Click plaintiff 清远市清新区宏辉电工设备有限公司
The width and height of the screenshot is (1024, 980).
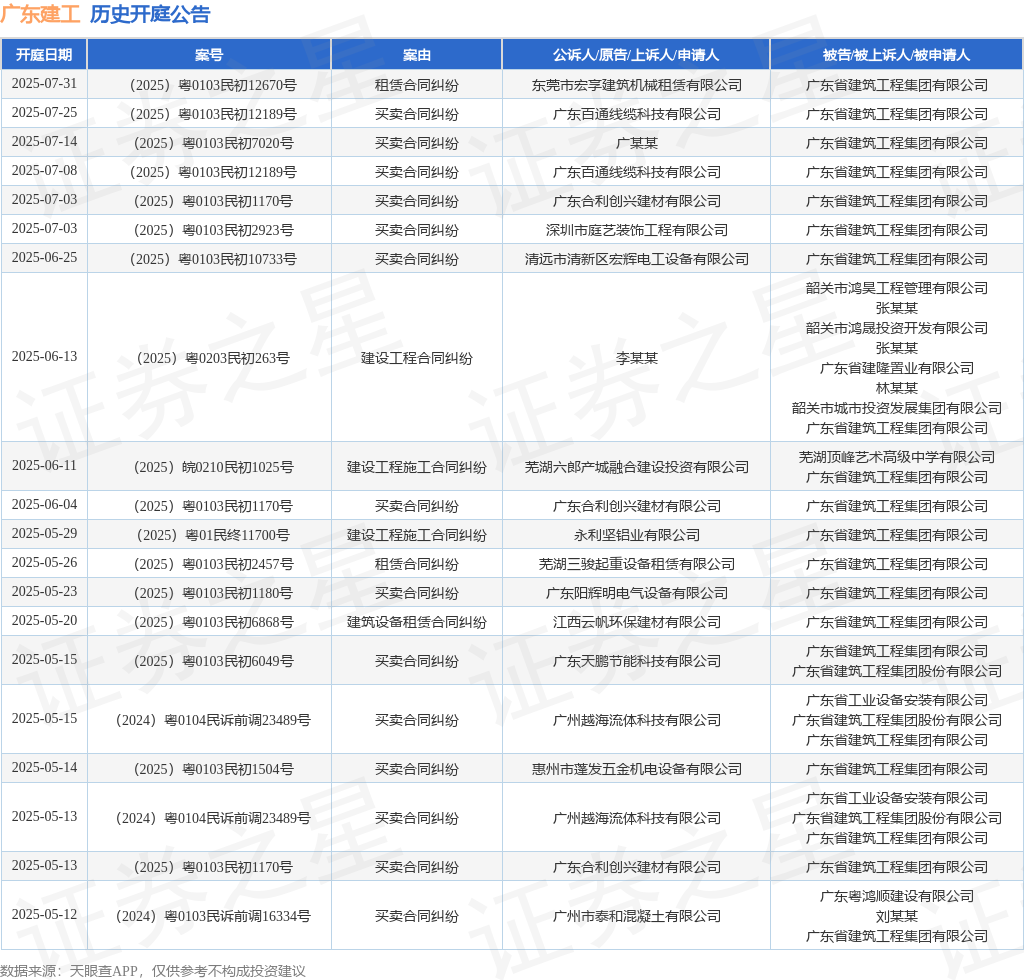pyautogui.click(x=637, y=259)
